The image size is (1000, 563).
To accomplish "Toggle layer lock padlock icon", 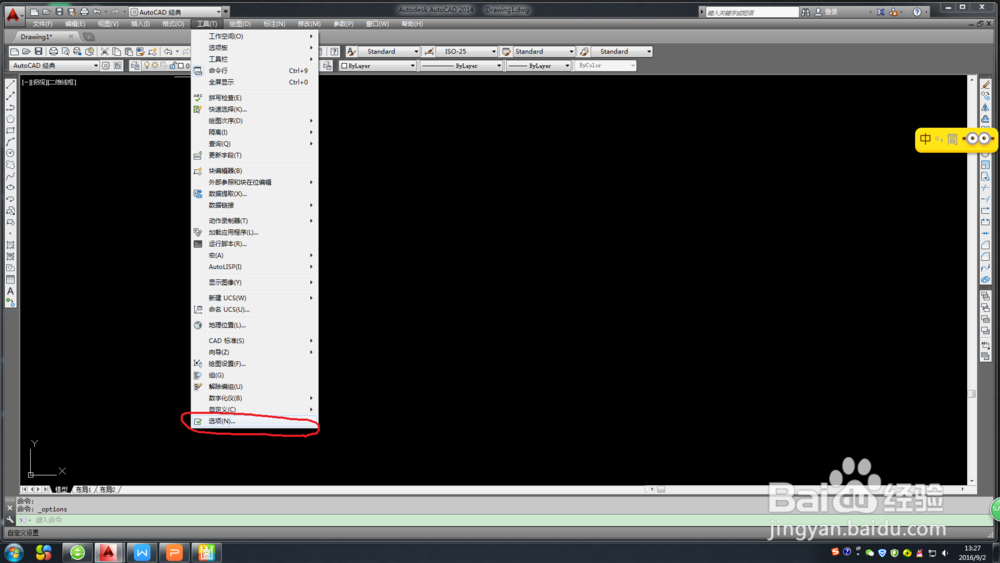I will 173,66.
